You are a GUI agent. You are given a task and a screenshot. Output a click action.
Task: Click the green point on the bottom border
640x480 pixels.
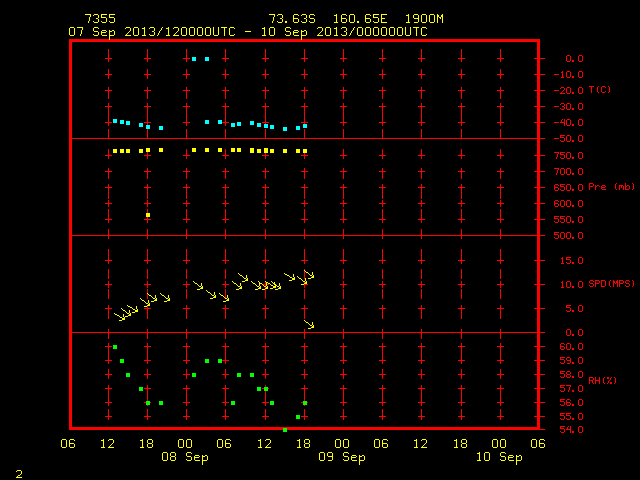[285, 430]
